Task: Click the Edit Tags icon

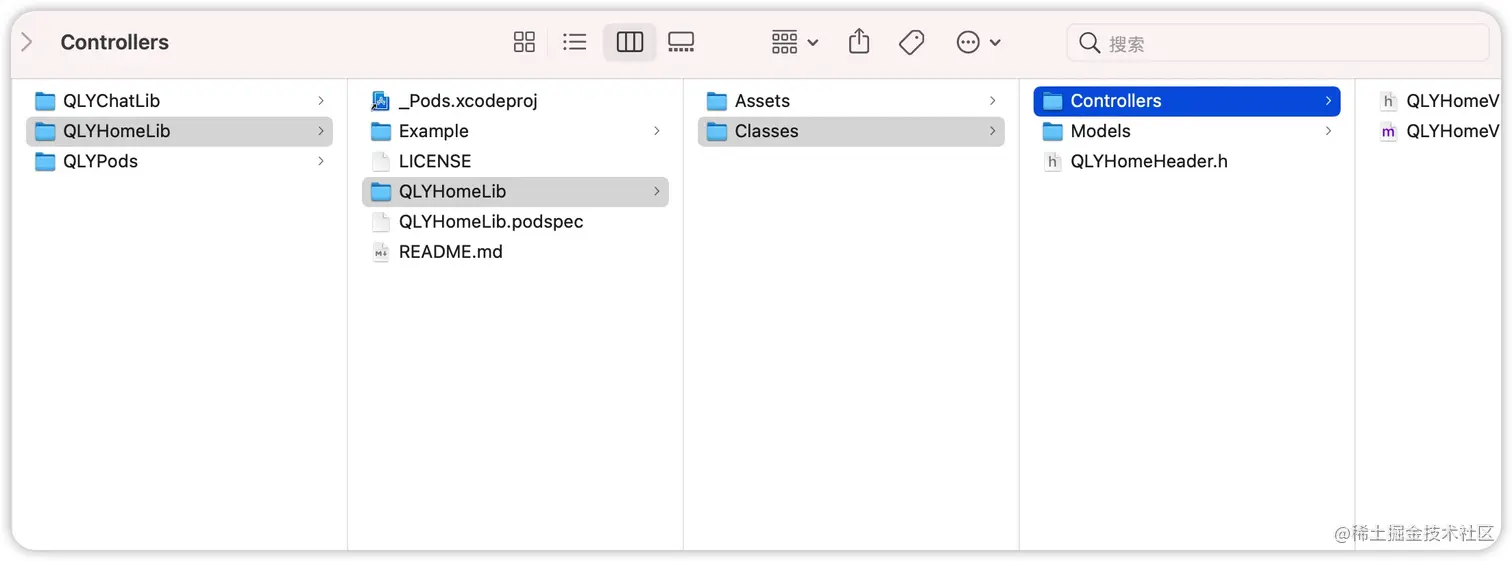Action: (911, 42)
